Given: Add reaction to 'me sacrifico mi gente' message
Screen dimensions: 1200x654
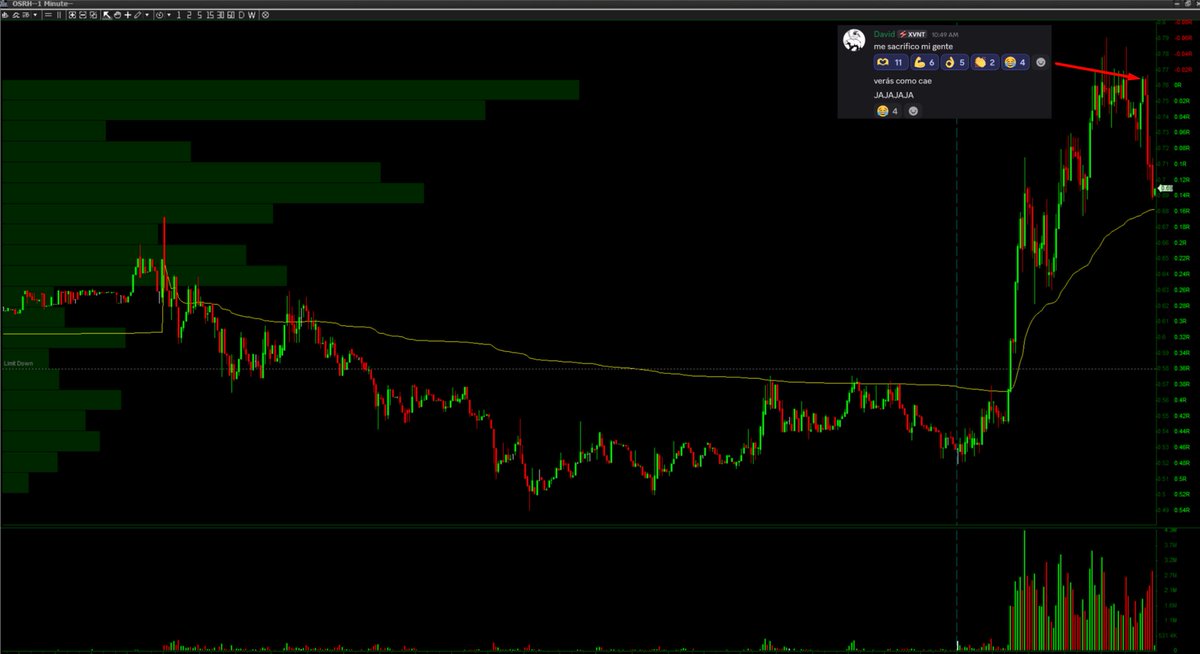Looking at the screenshot, I should pos(1041,62).
